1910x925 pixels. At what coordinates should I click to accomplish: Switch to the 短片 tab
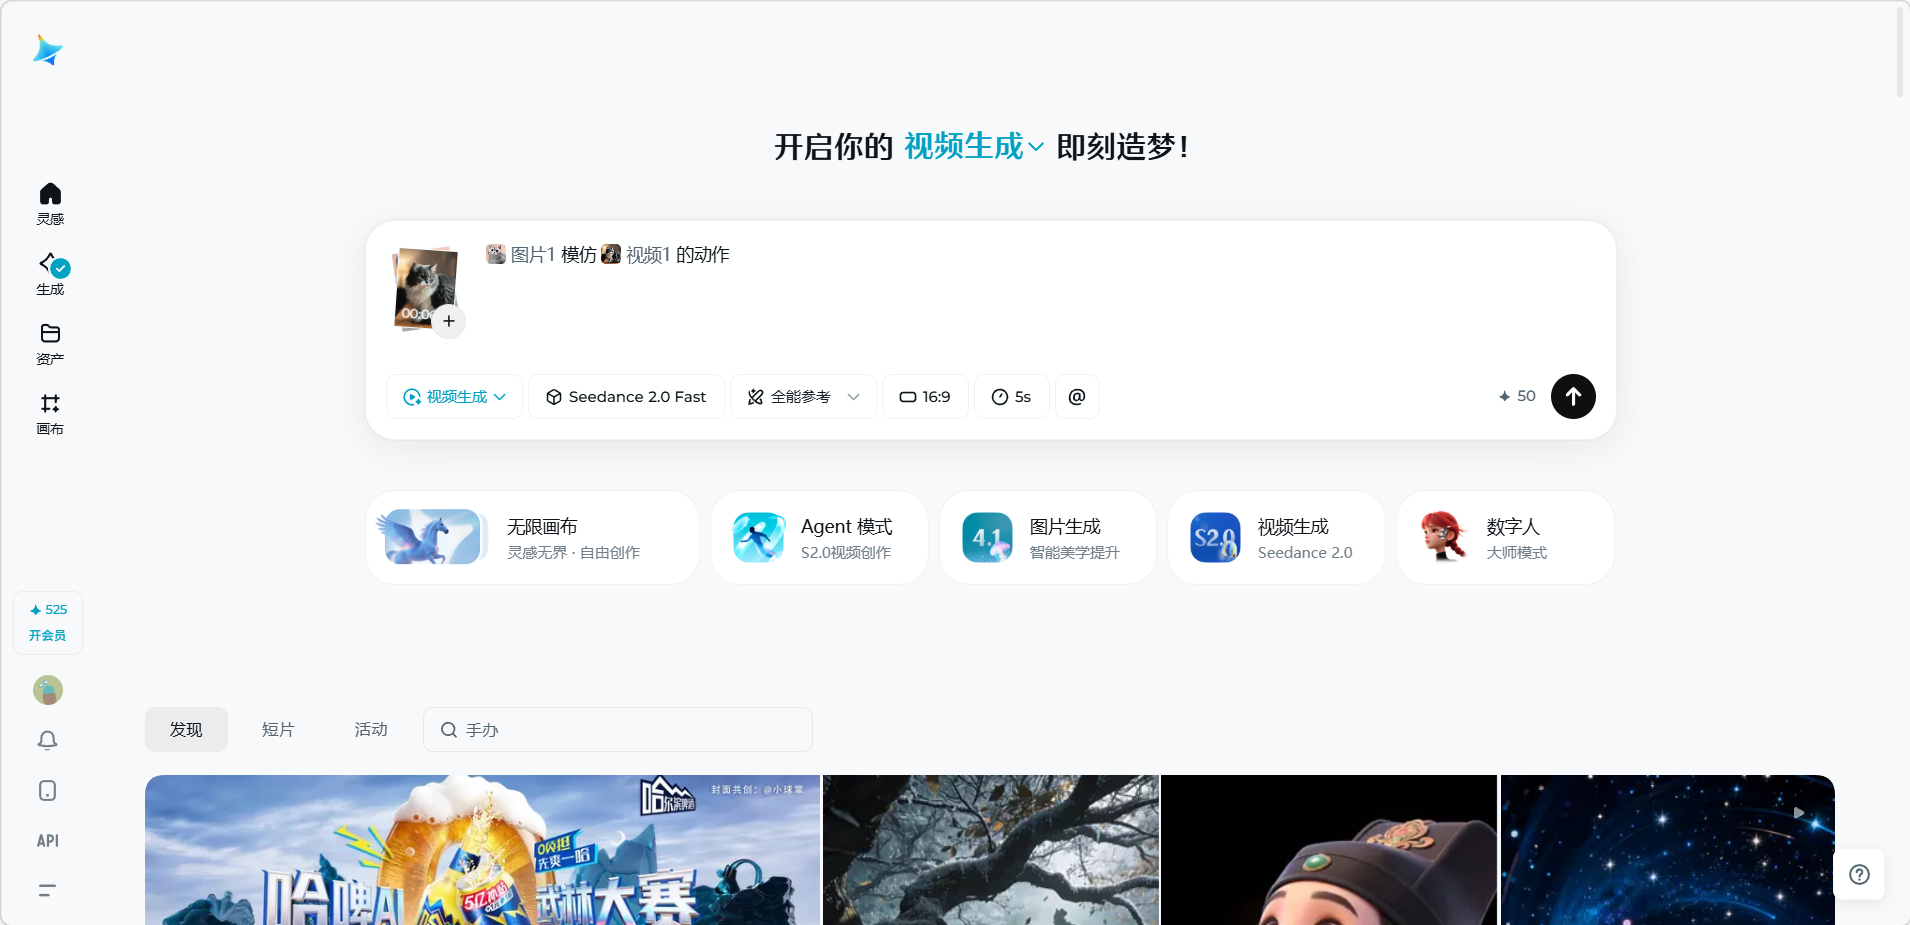click(x=278, y=730)
